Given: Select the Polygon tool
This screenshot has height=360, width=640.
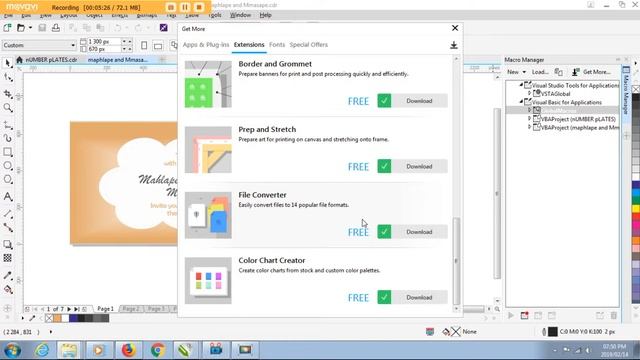Looking at the screenshot, I should [x=8, y=180].
